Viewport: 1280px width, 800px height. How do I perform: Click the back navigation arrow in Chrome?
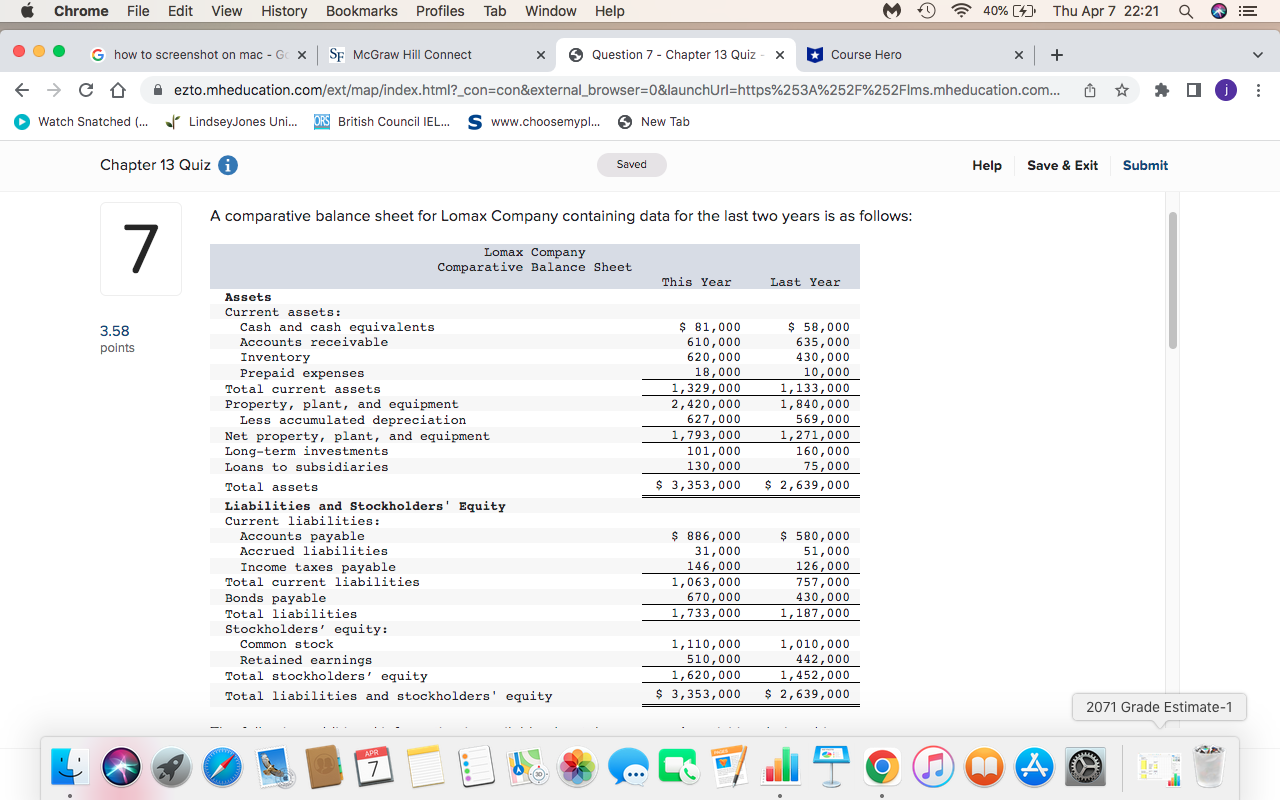(x=21, y=89)
